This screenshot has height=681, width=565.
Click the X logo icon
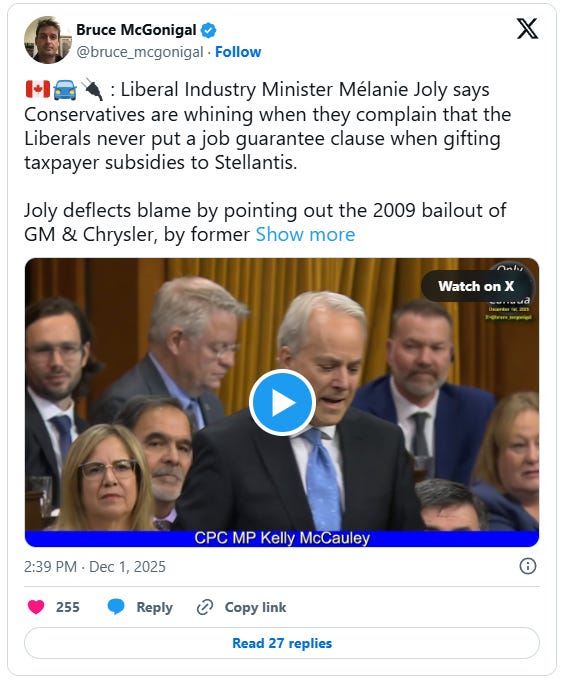click(527, 29)
